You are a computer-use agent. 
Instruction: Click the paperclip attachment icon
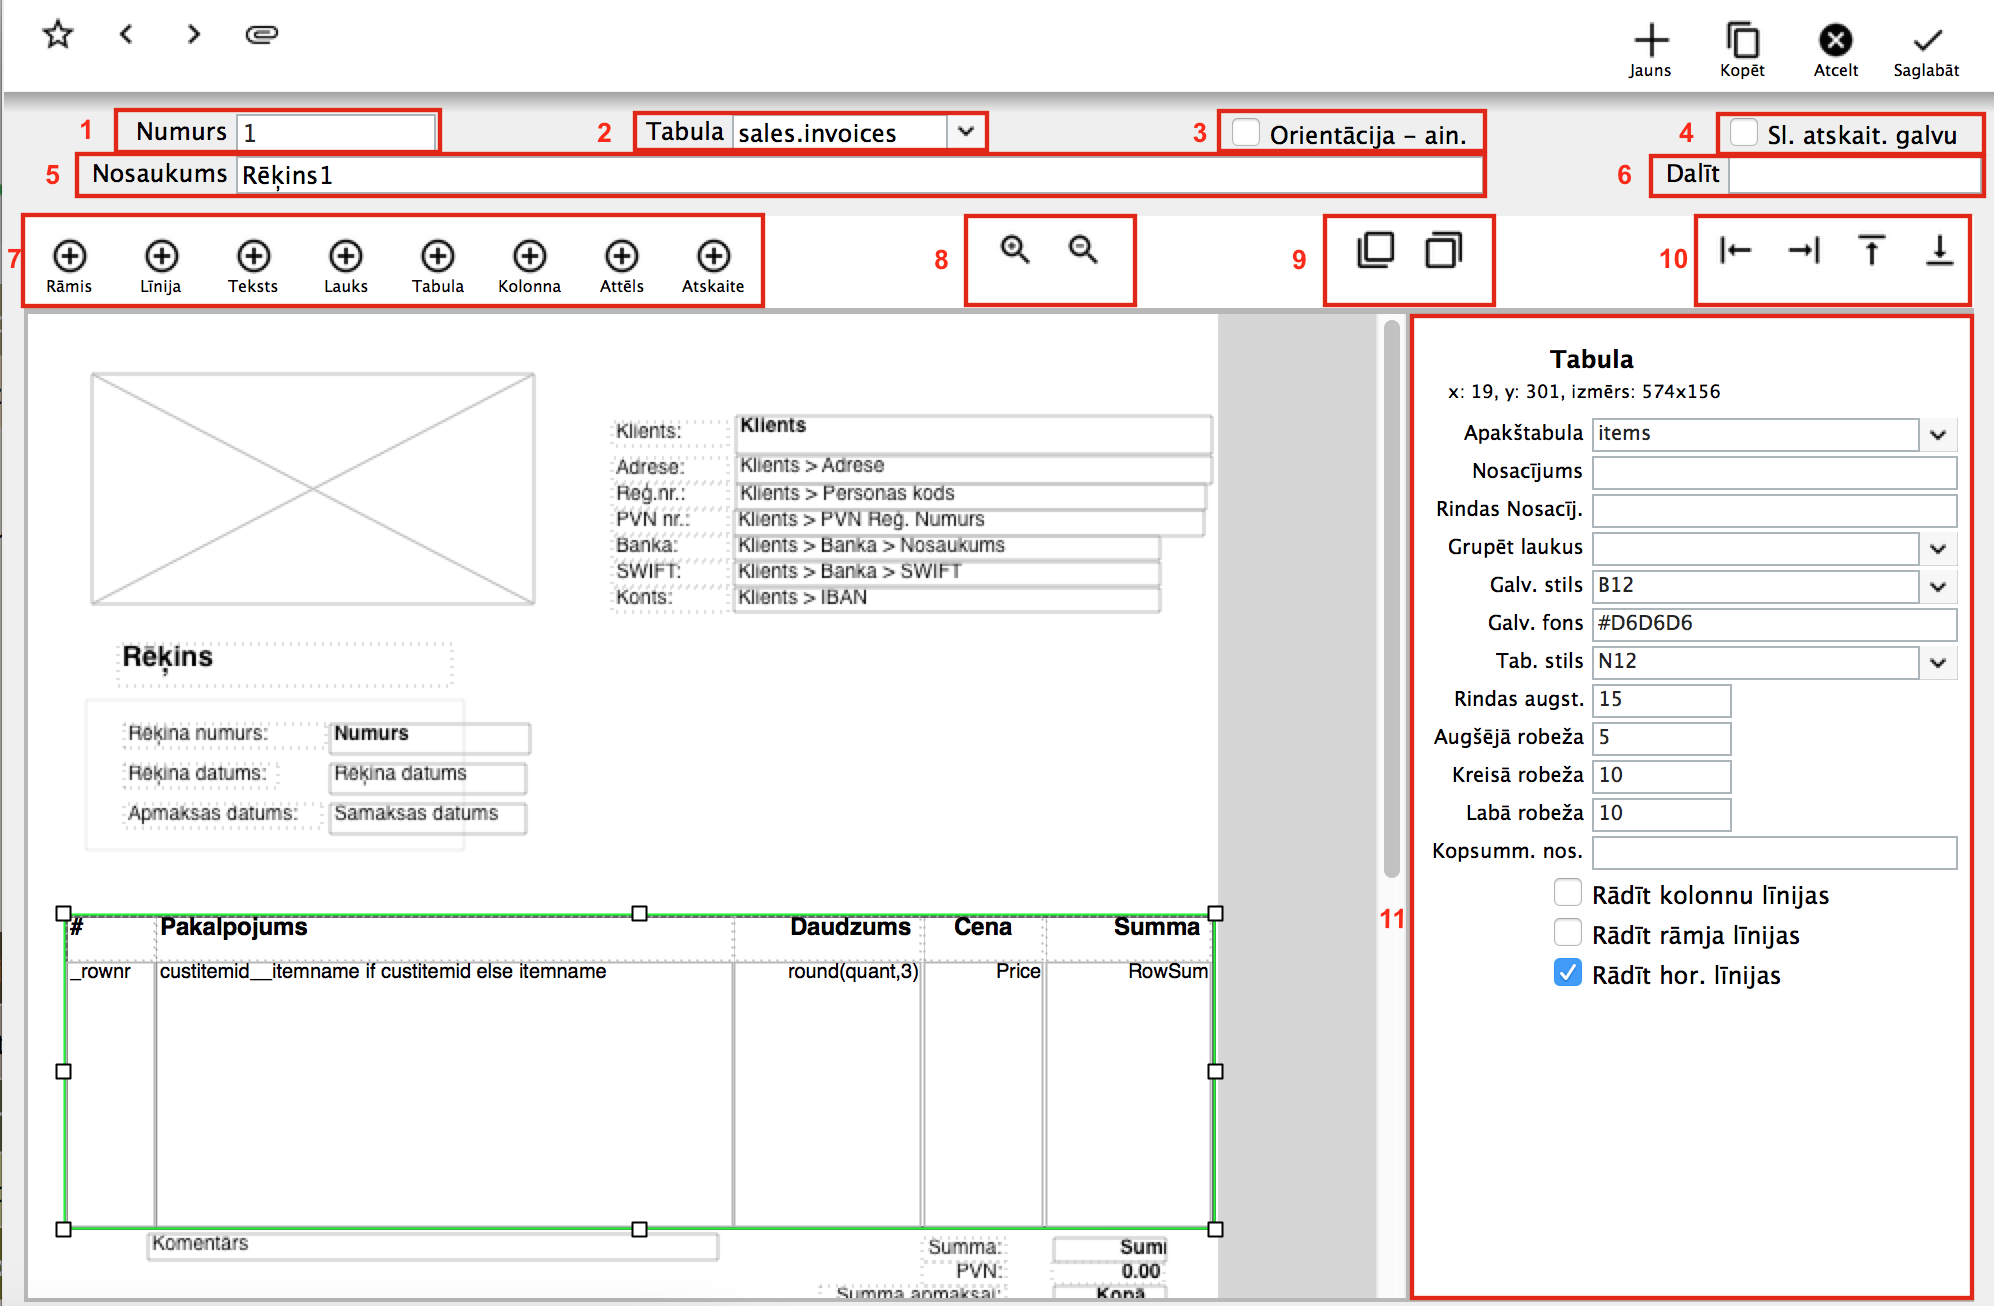click(x=261, y=35)
